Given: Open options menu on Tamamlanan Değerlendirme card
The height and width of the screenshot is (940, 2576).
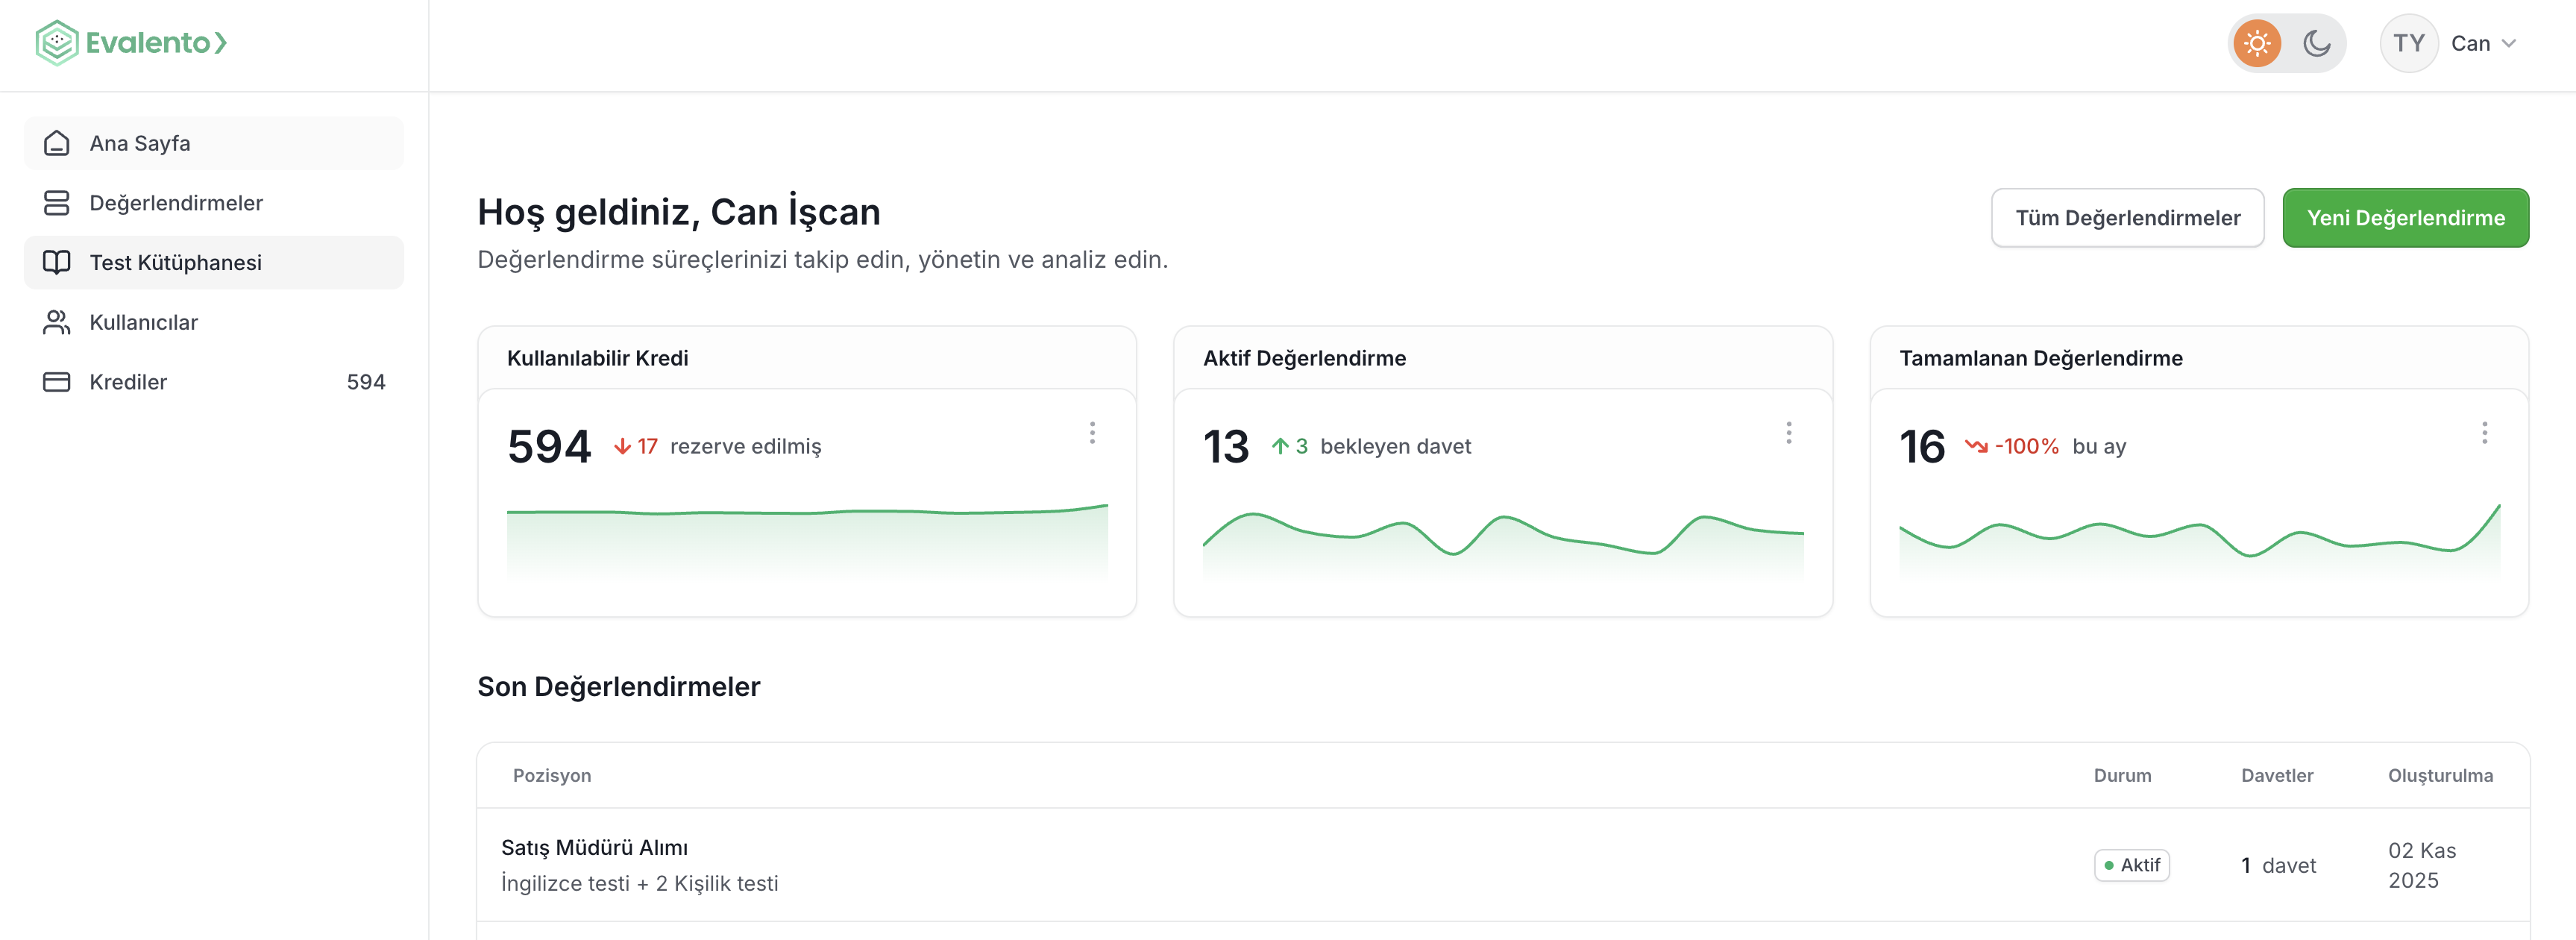Looking at the screenshot, I should coord(2485,433).
